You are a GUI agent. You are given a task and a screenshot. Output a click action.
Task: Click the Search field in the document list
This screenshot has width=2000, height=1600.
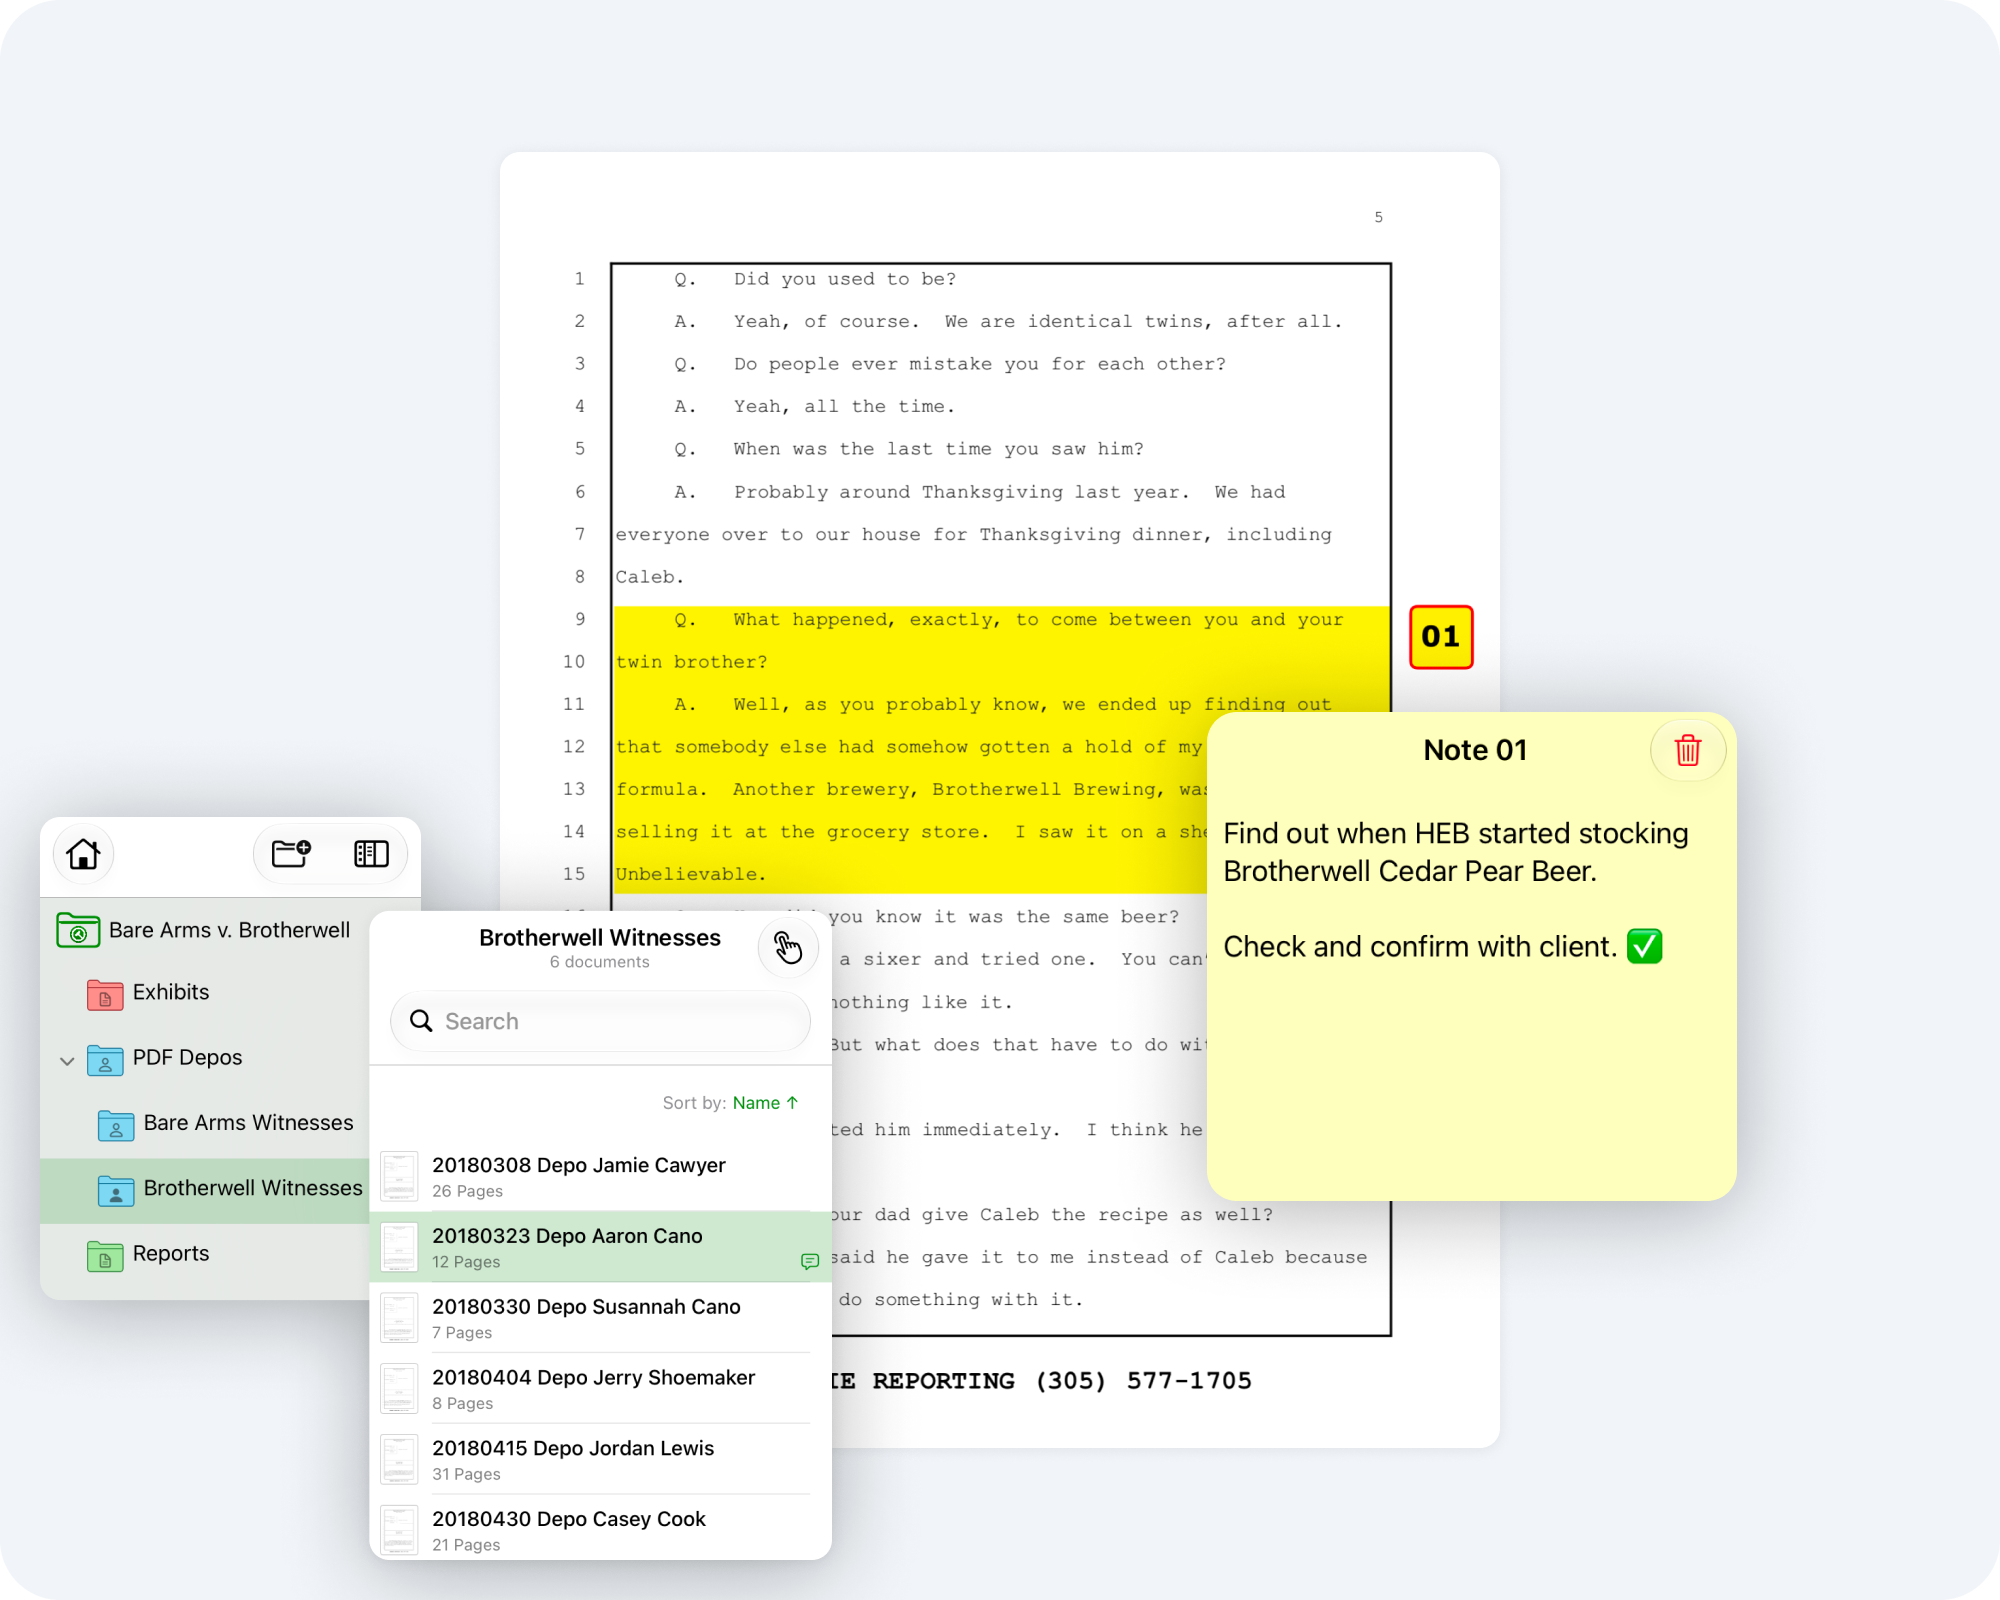[x=600, y=1021]
